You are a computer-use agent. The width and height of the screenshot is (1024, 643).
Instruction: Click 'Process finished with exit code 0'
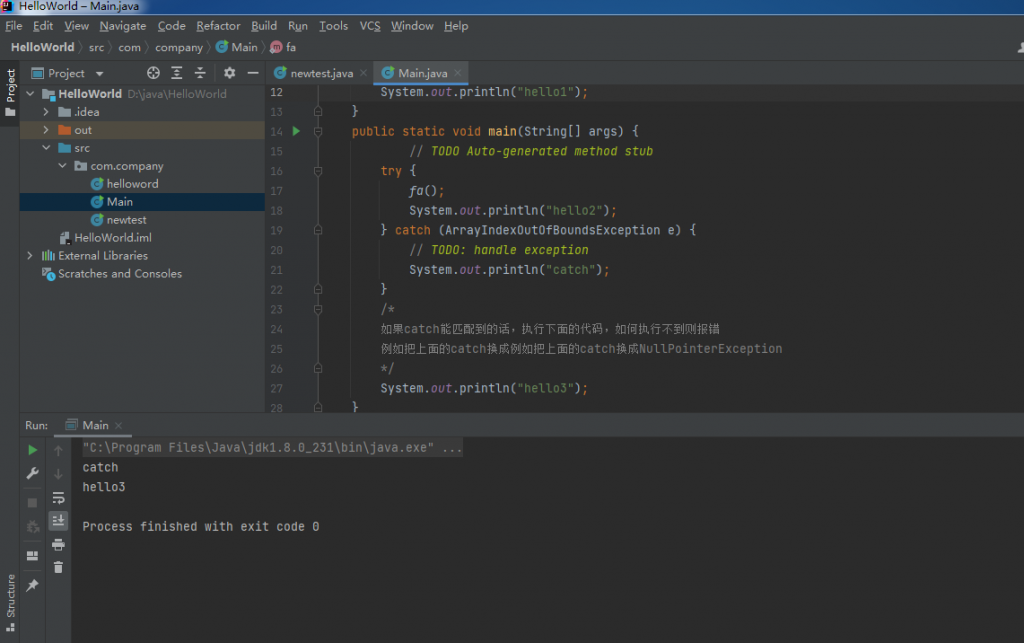(200, 527)
